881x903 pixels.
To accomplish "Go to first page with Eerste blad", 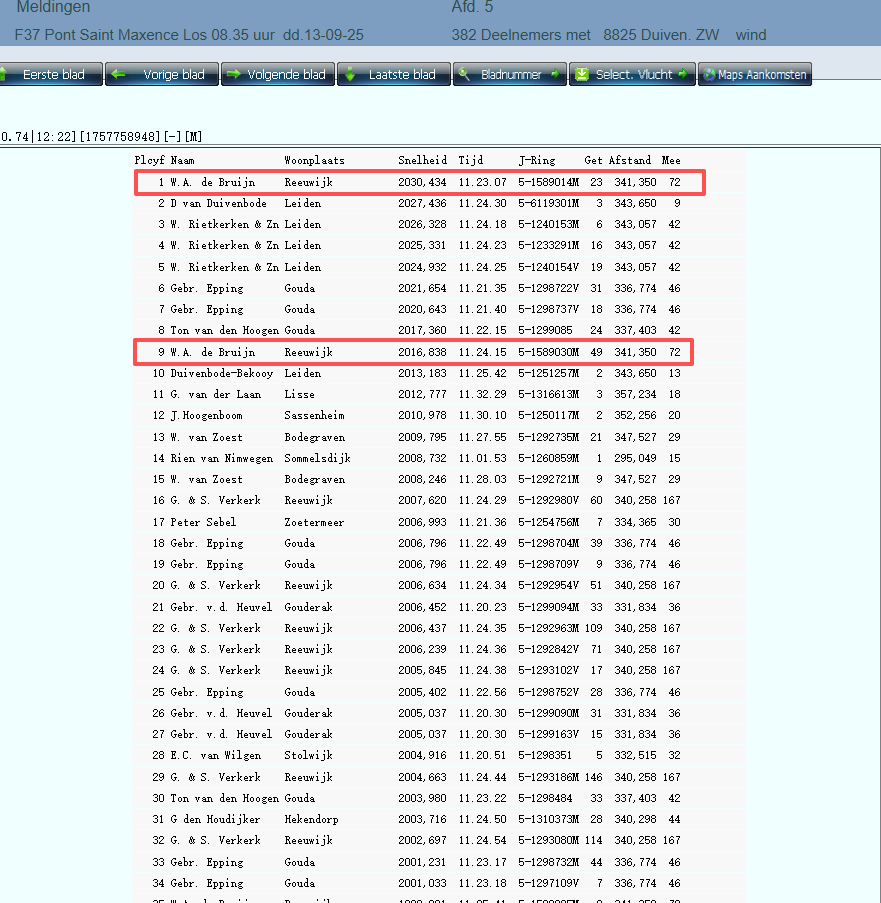I will [x=52, y=75].
